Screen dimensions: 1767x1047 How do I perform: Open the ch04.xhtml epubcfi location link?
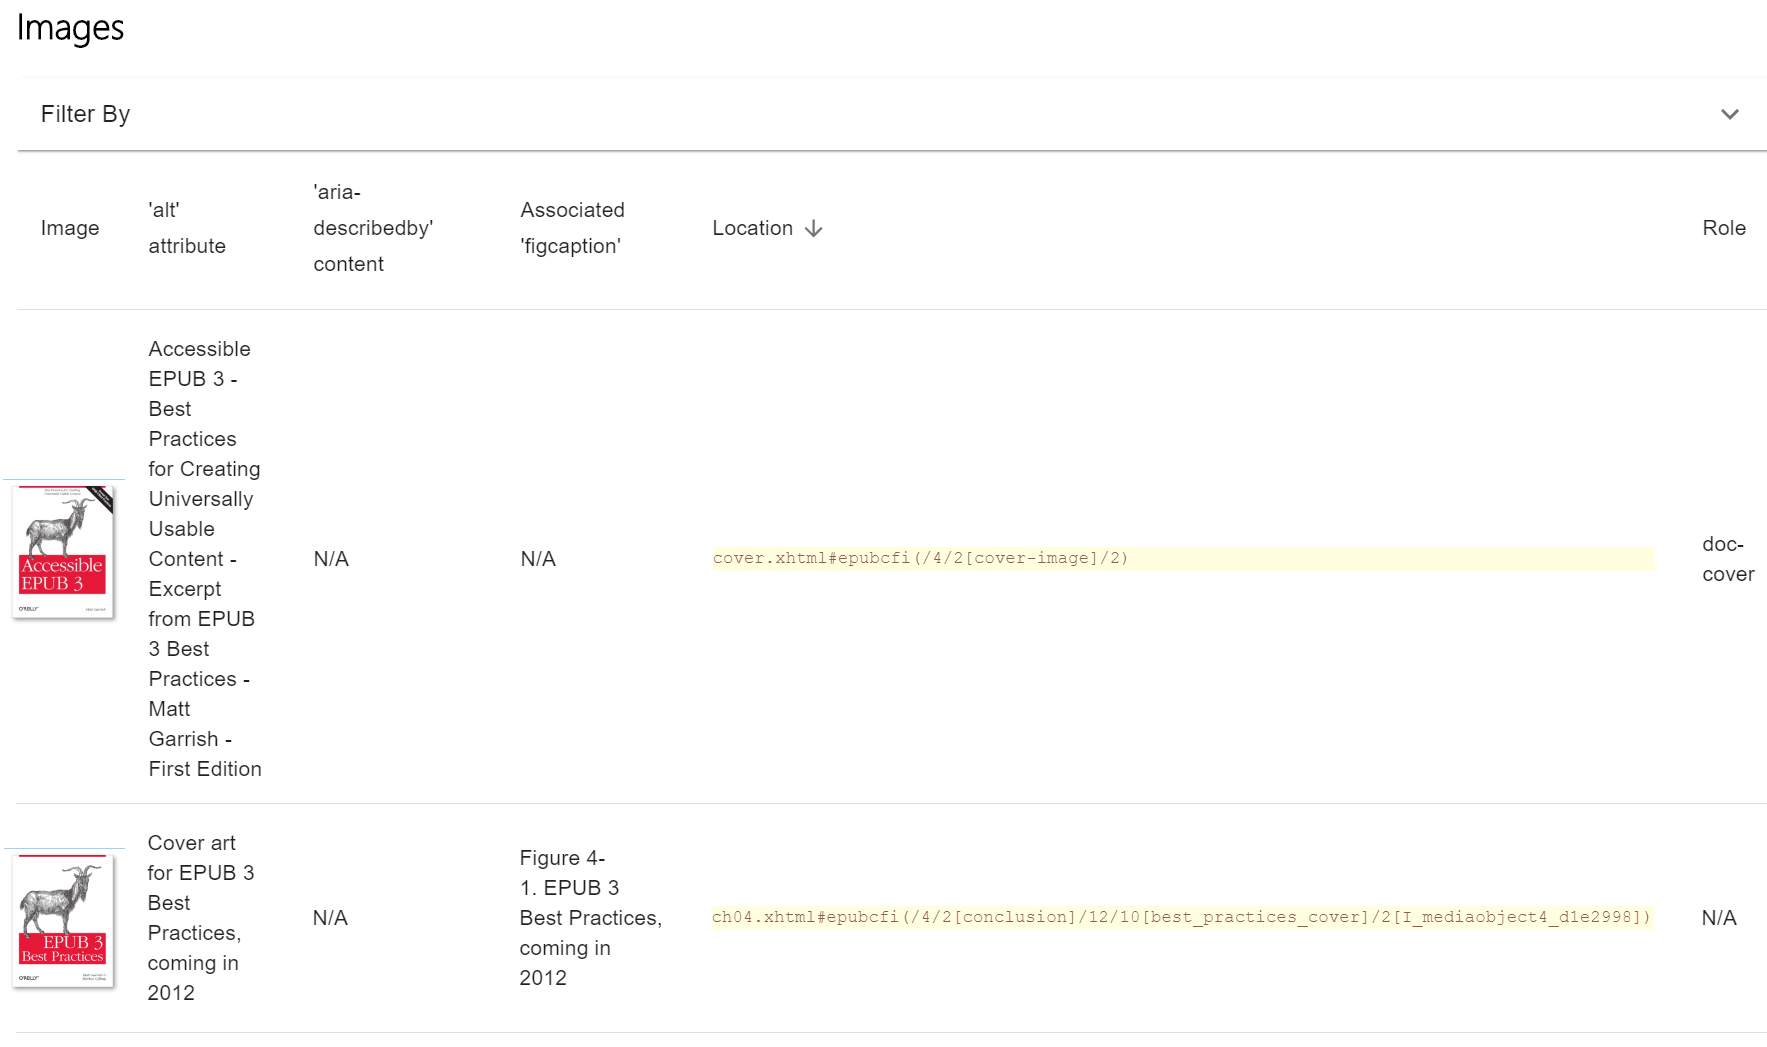[x=1181, y=917]
